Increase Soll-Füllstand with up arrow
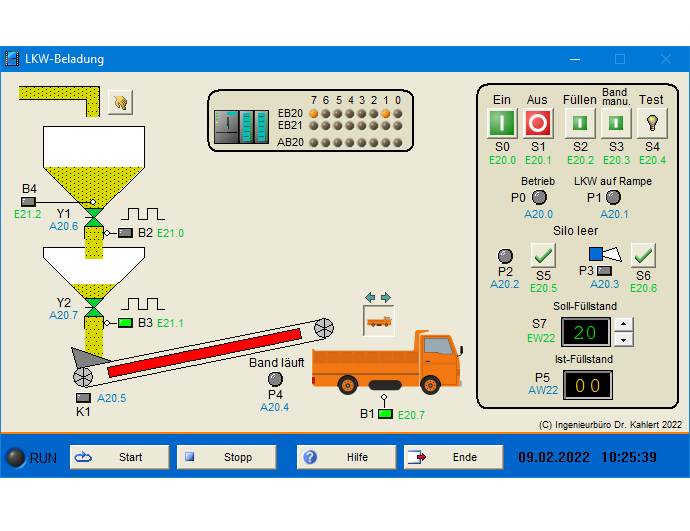This screenshot has width=690, height=531. tap(624, 324)
